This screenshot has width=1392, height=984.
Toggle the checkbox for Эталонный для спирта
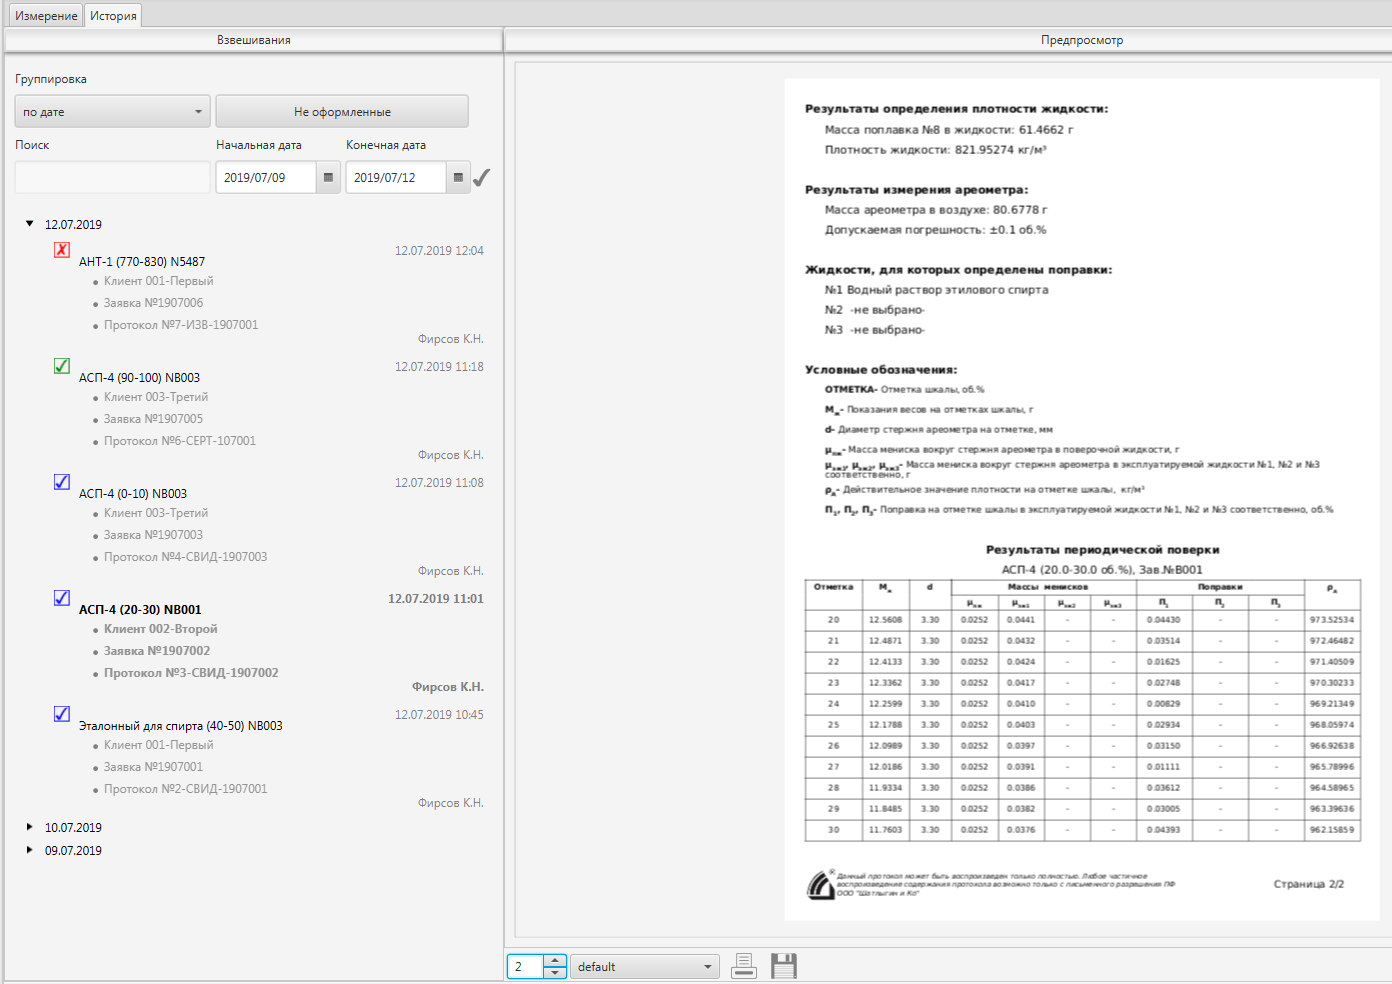pyautogui.click(x=62, y=714)
